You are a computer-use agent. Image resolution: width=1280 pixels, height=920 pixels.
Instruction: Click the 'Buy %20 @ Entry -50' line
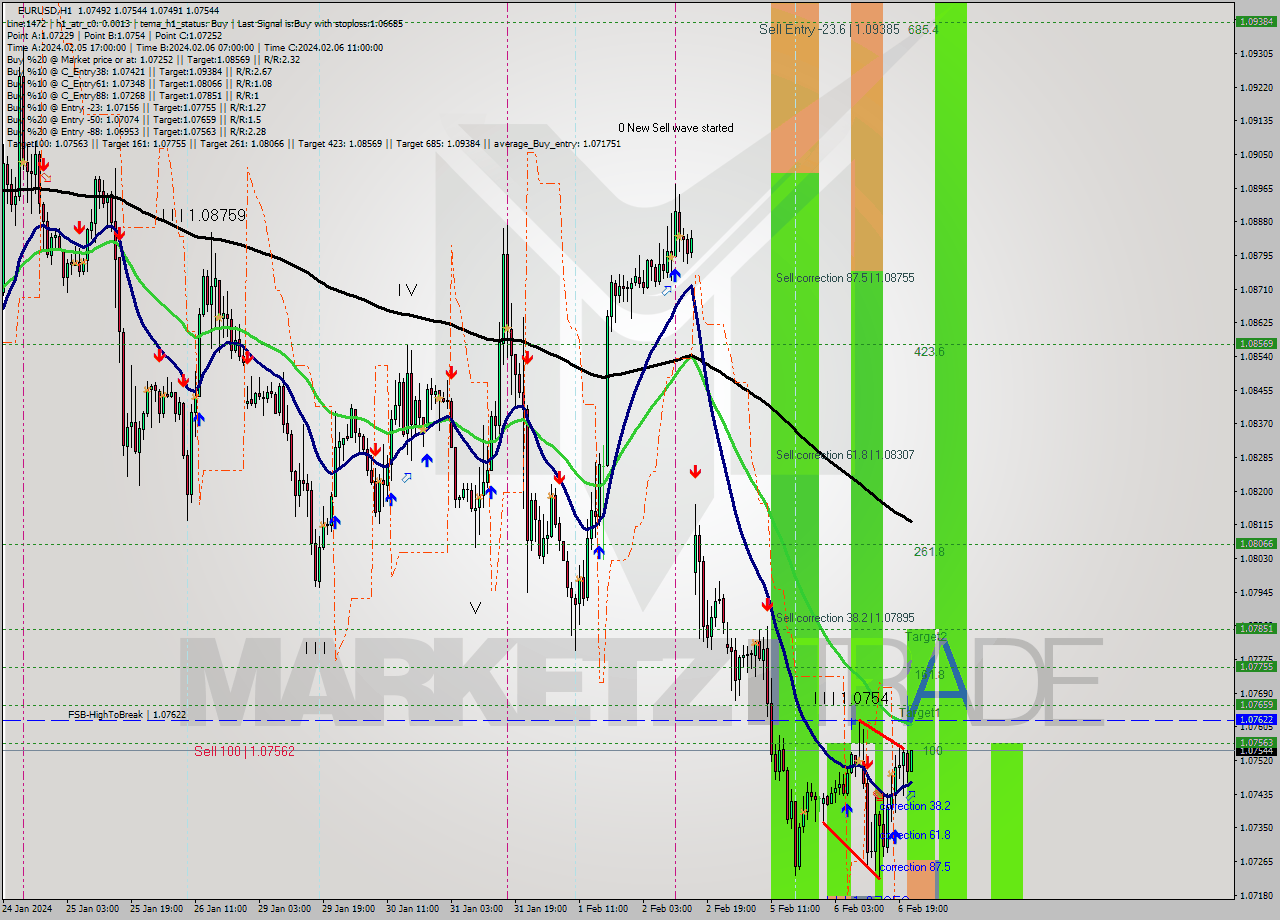(x=134, y=119)
